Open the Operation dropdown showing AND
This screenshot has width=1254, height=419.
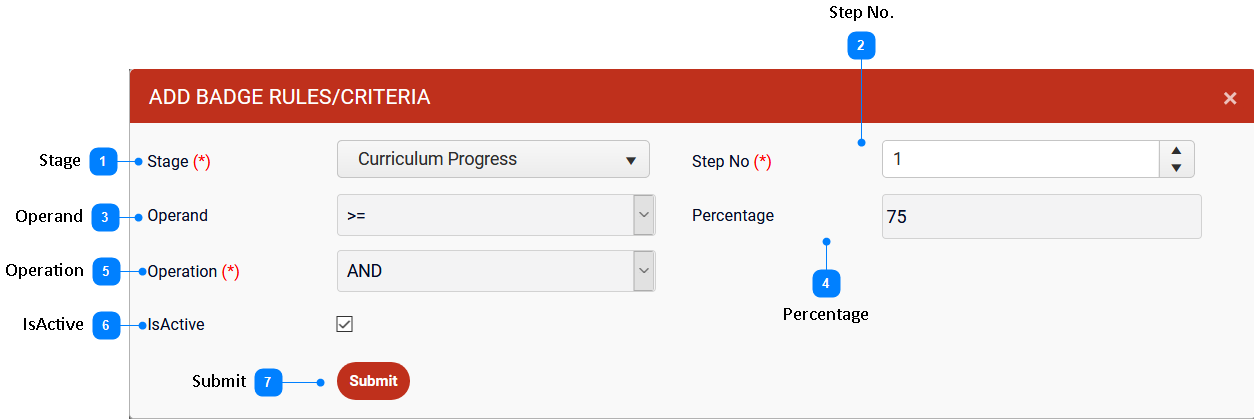point(496,271)
